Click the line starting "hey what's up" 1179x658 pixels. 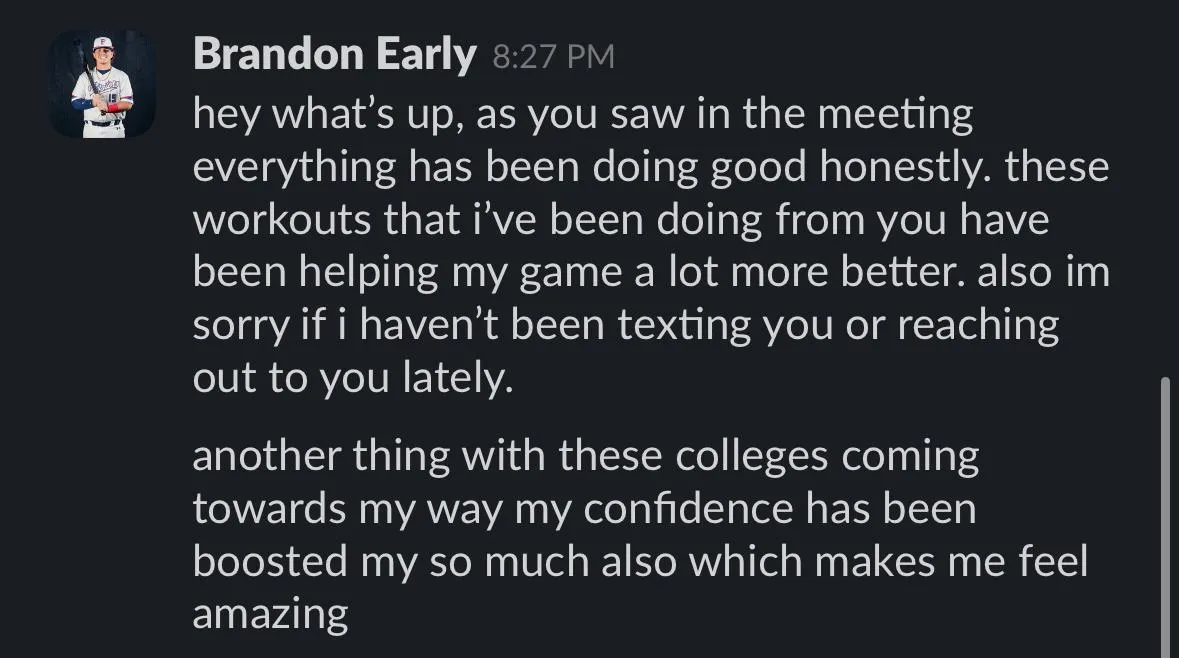point(583,115)
